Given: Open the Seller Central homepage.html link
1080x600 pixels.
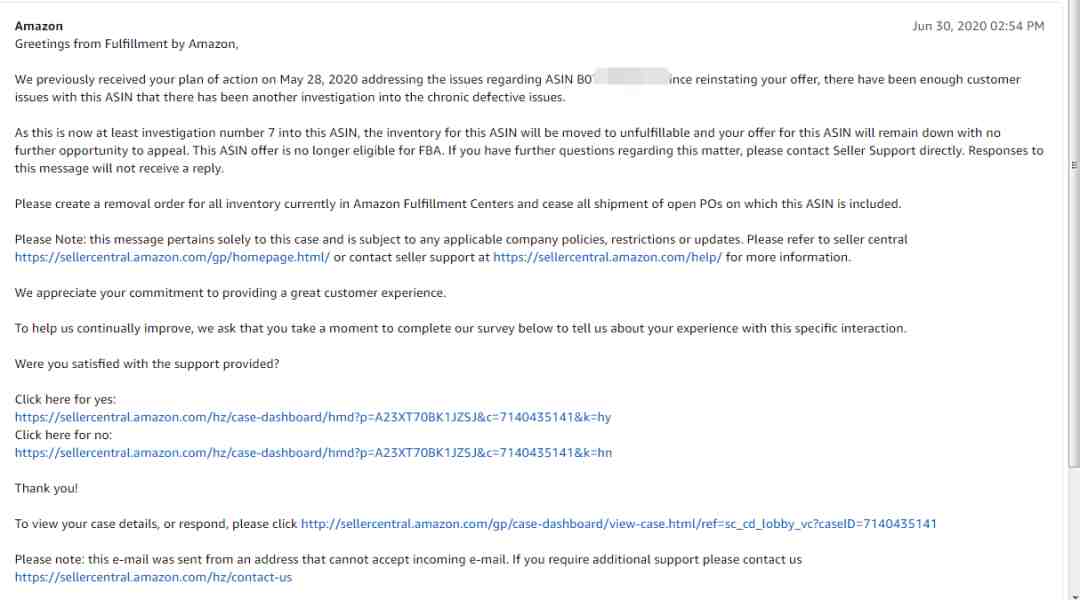Looking at the screenshot, I should 172,257.
